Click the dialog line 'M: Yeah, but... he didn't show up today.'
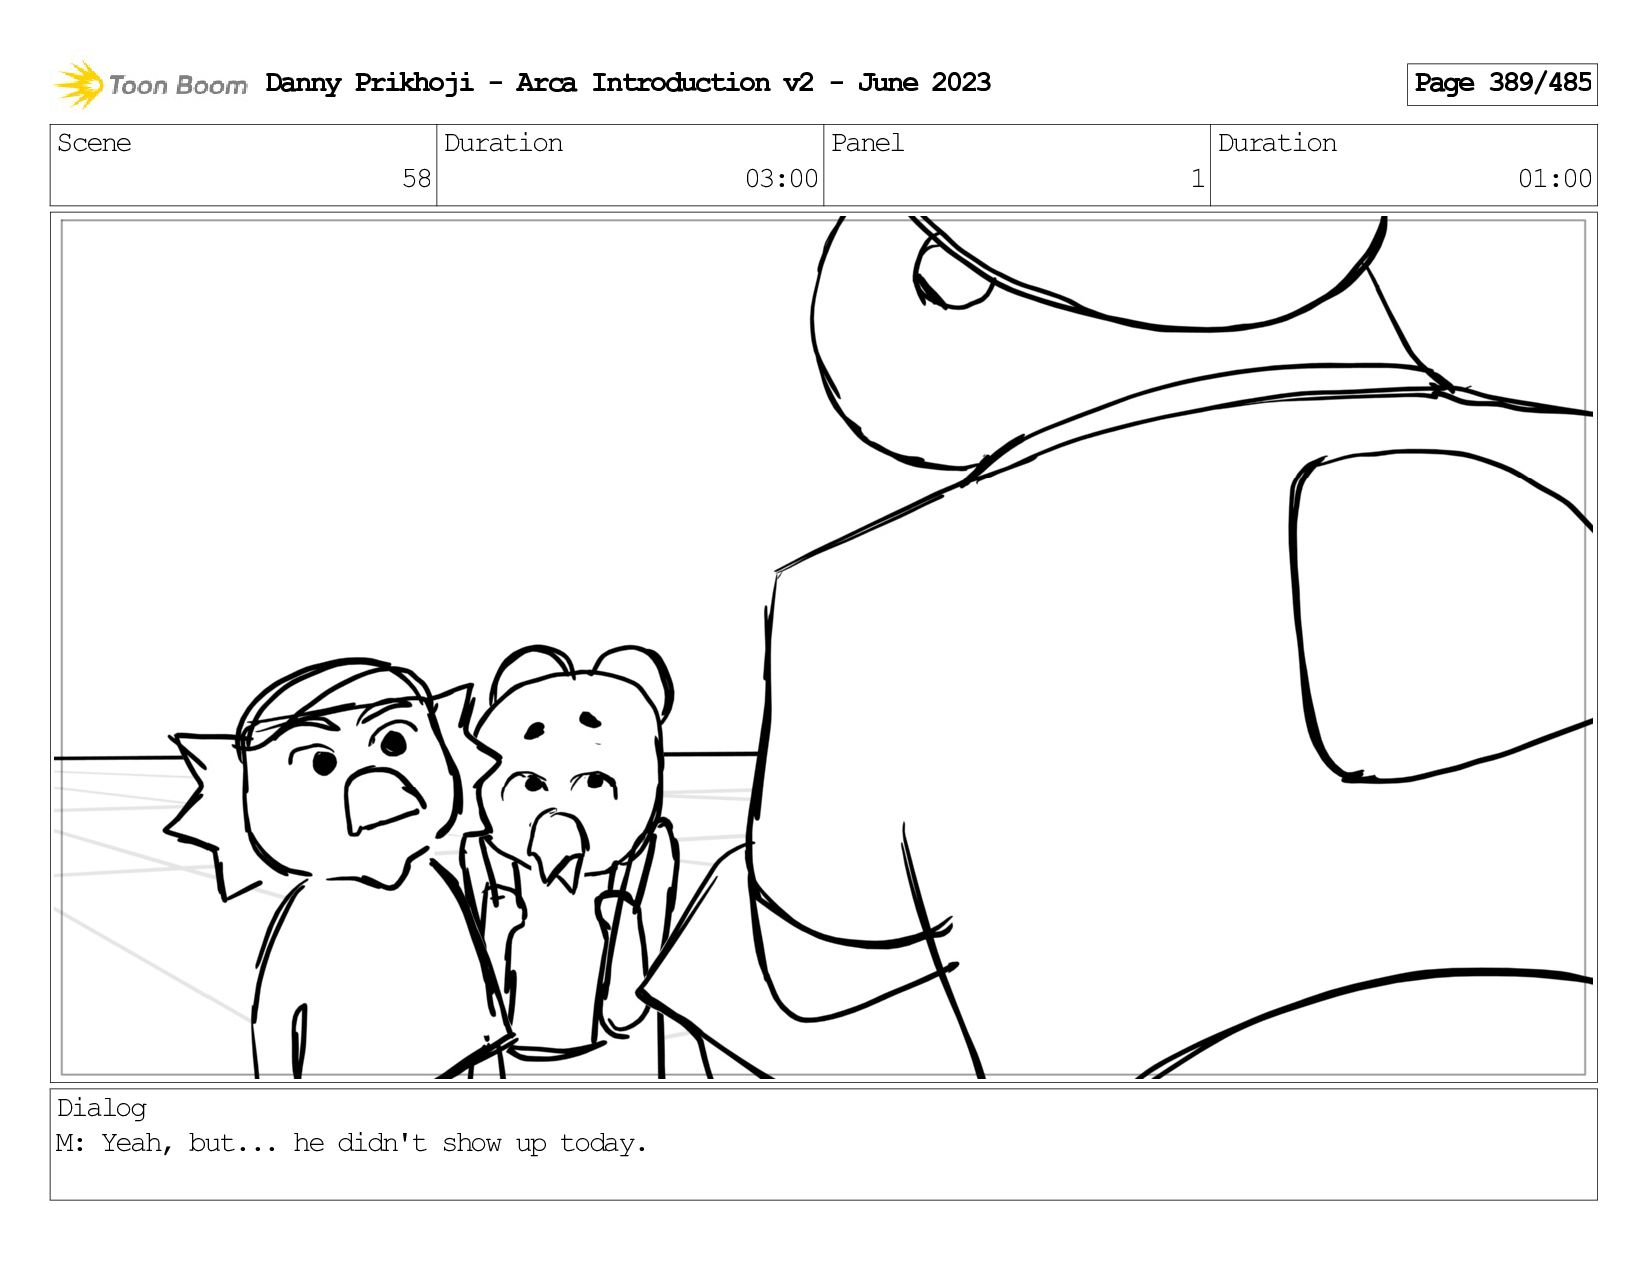This screenshot has height=1275, width=1650. (x=352, y=1143)
